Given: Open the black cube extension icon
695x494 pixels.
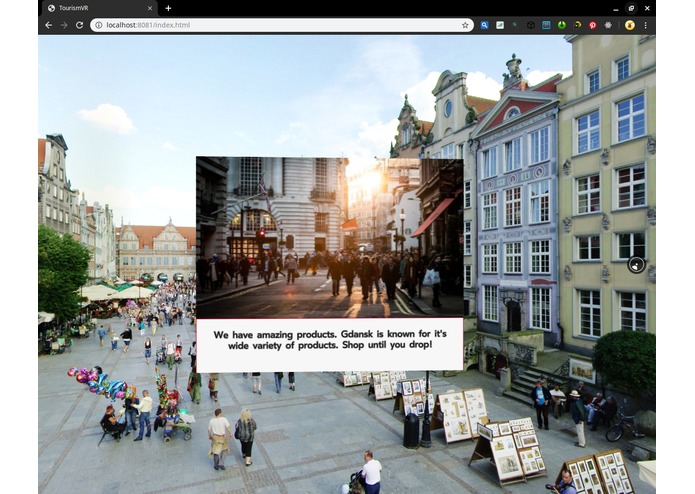Looking at the screenshot, I should 531,25.
